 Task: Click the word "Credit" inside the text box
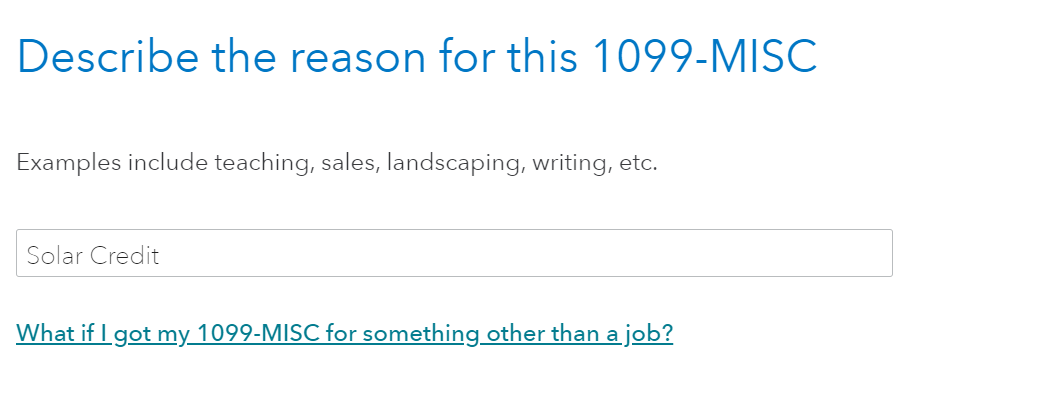(125, 255)
